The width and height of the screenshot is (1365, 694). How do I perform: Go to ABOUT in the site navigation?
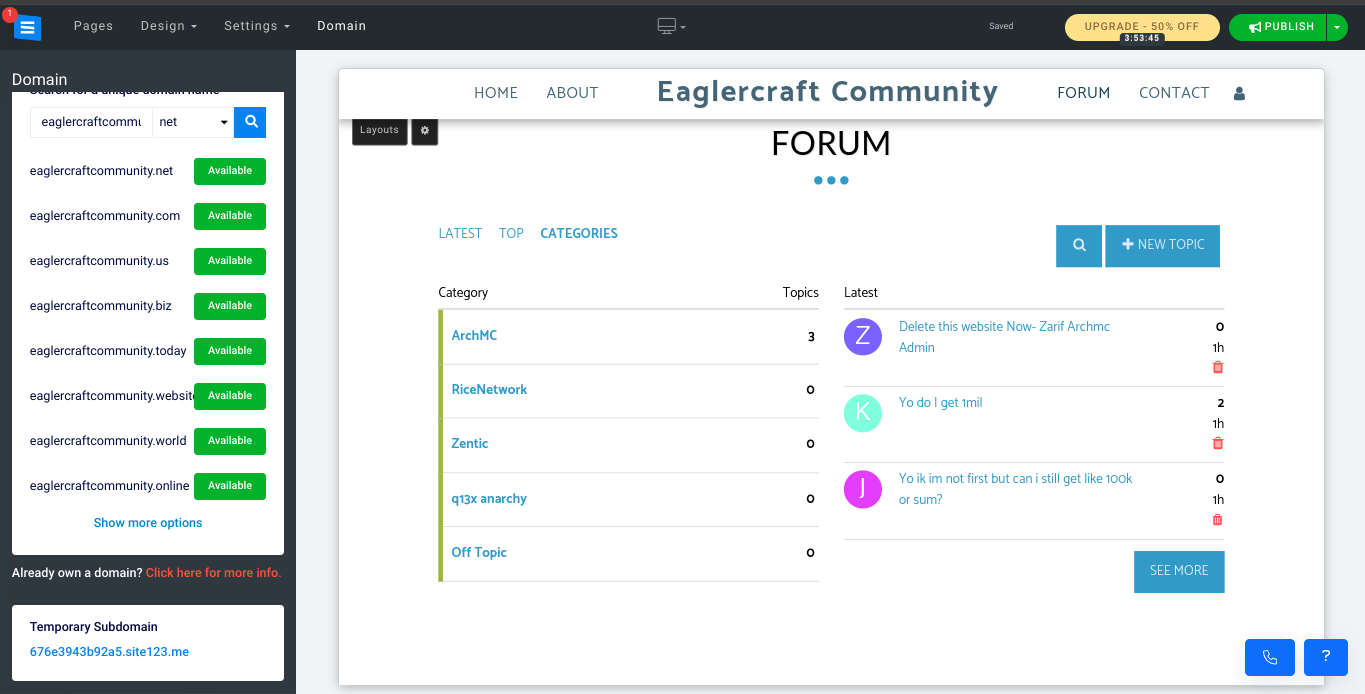[x=572, y=93]
